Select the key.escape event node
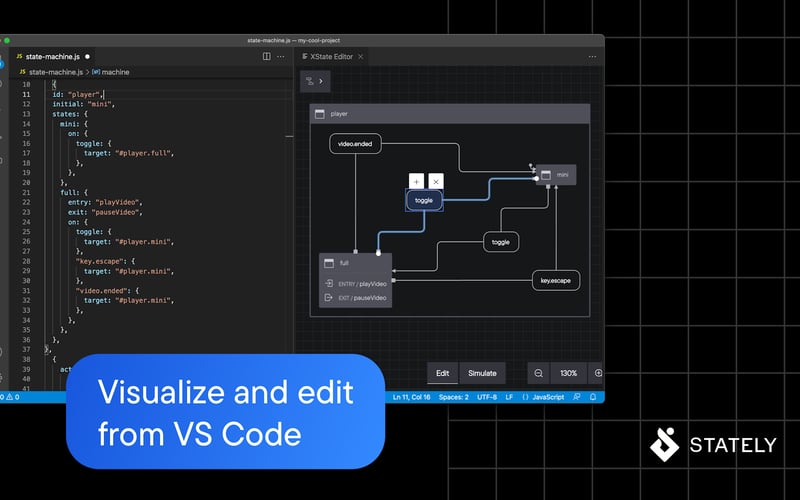The image size is (800, 500). [x=556, y=281]
